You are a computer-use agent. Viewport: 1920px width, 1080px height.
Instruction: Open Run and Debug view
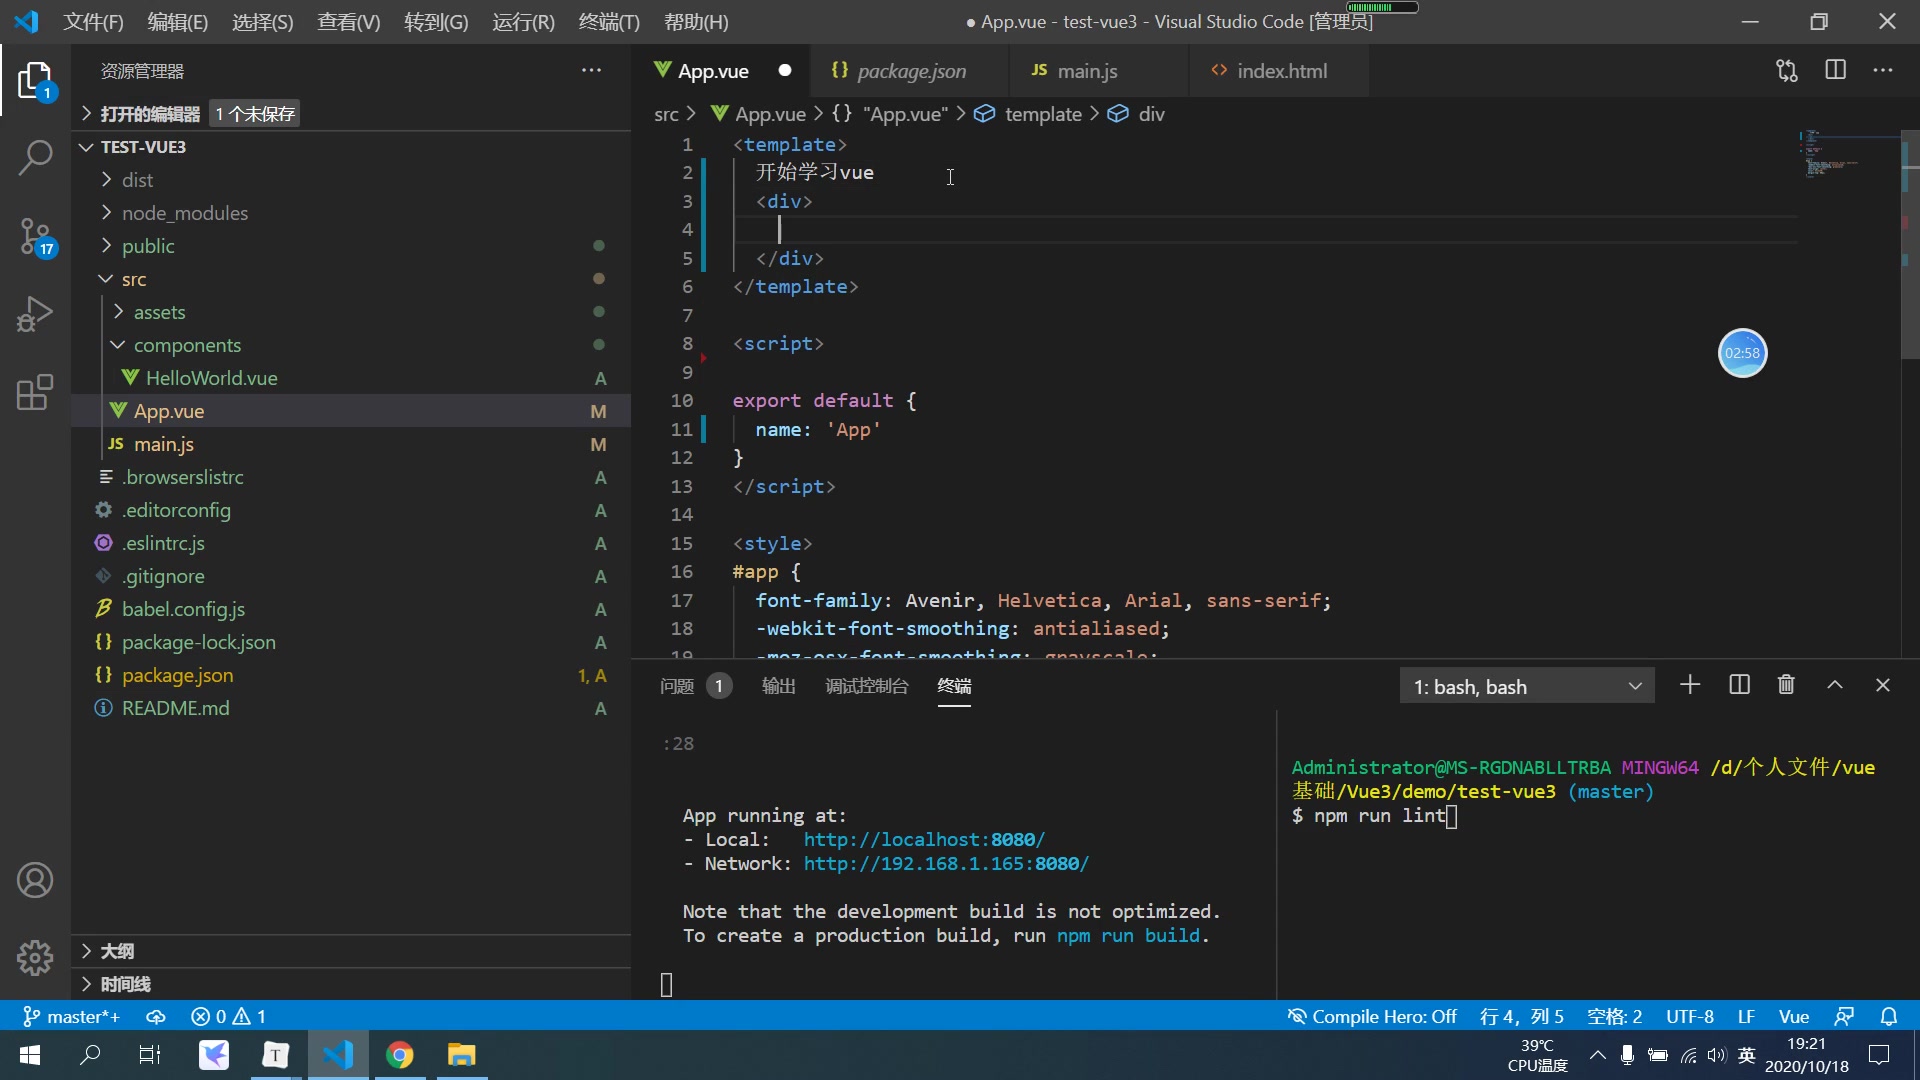(x=35, y=314)
